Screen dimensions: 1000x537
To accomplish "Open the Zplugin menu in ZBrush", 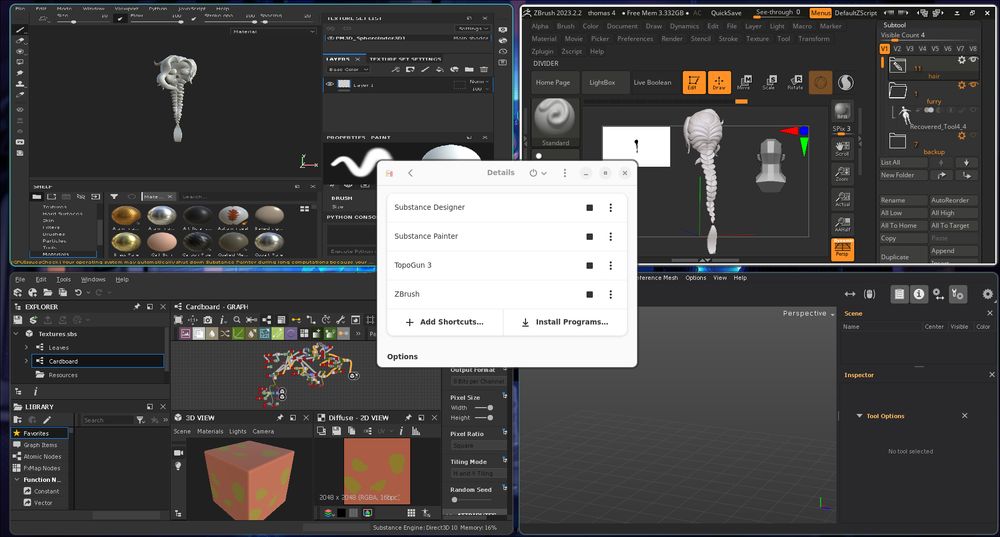I will (x=542, y=52).
